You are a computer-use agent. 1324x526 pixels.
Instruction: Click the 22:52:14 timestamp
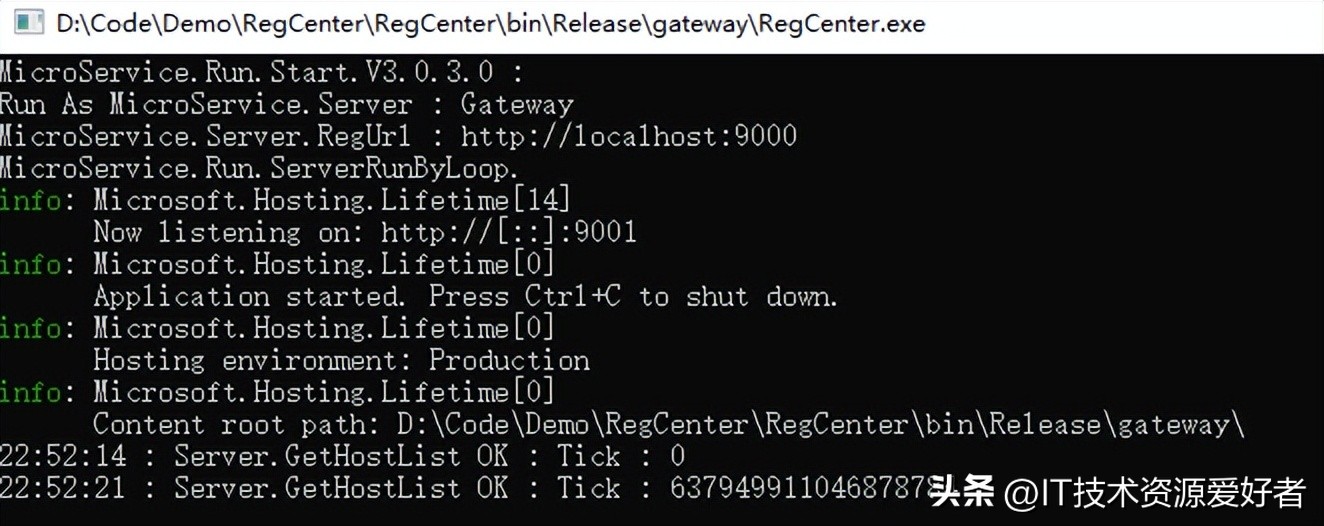pyautogui.click(x=62, y=457)
